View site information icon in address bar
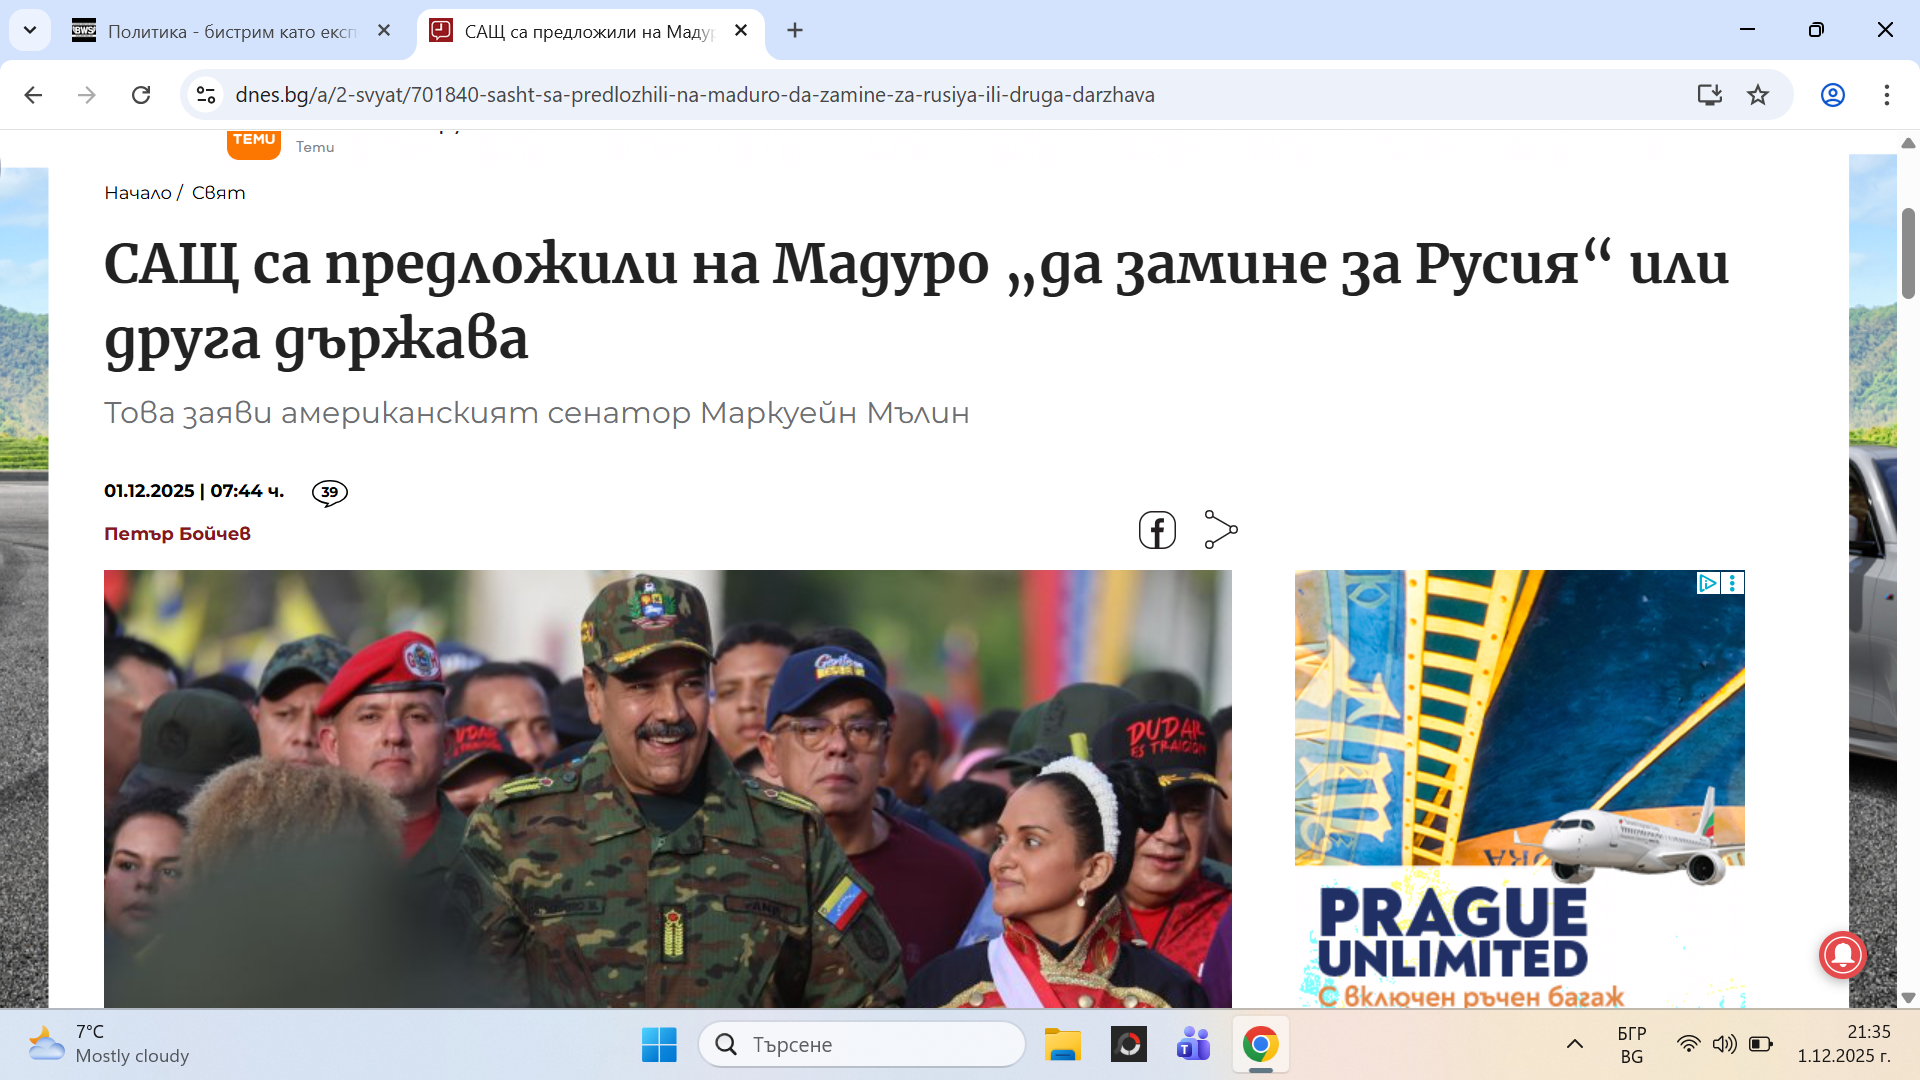1920x1080 pixels. pyautogui.click(x=206, y=95)
